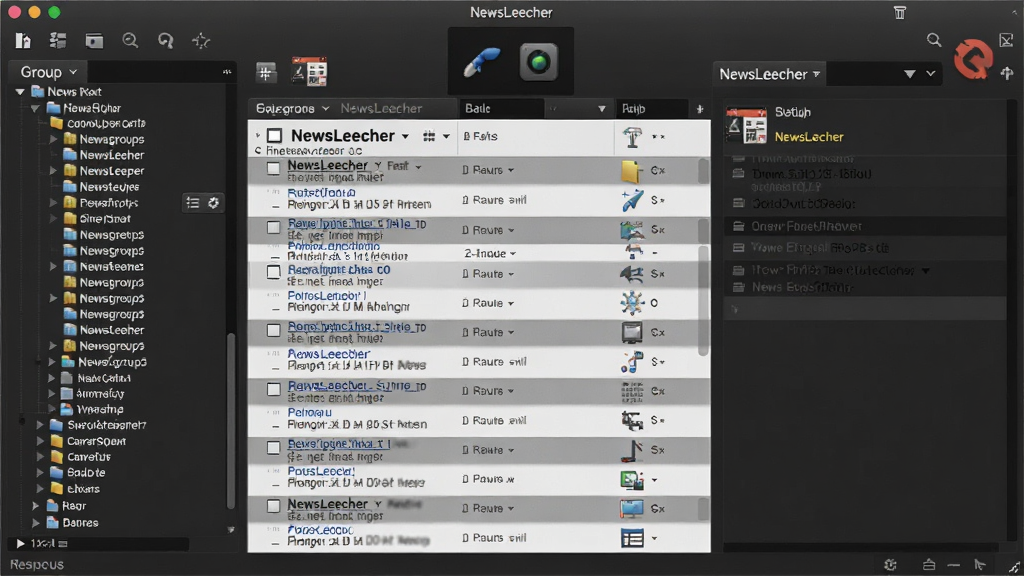Click the magnifier icon in left toolbar

coord(130,40)
